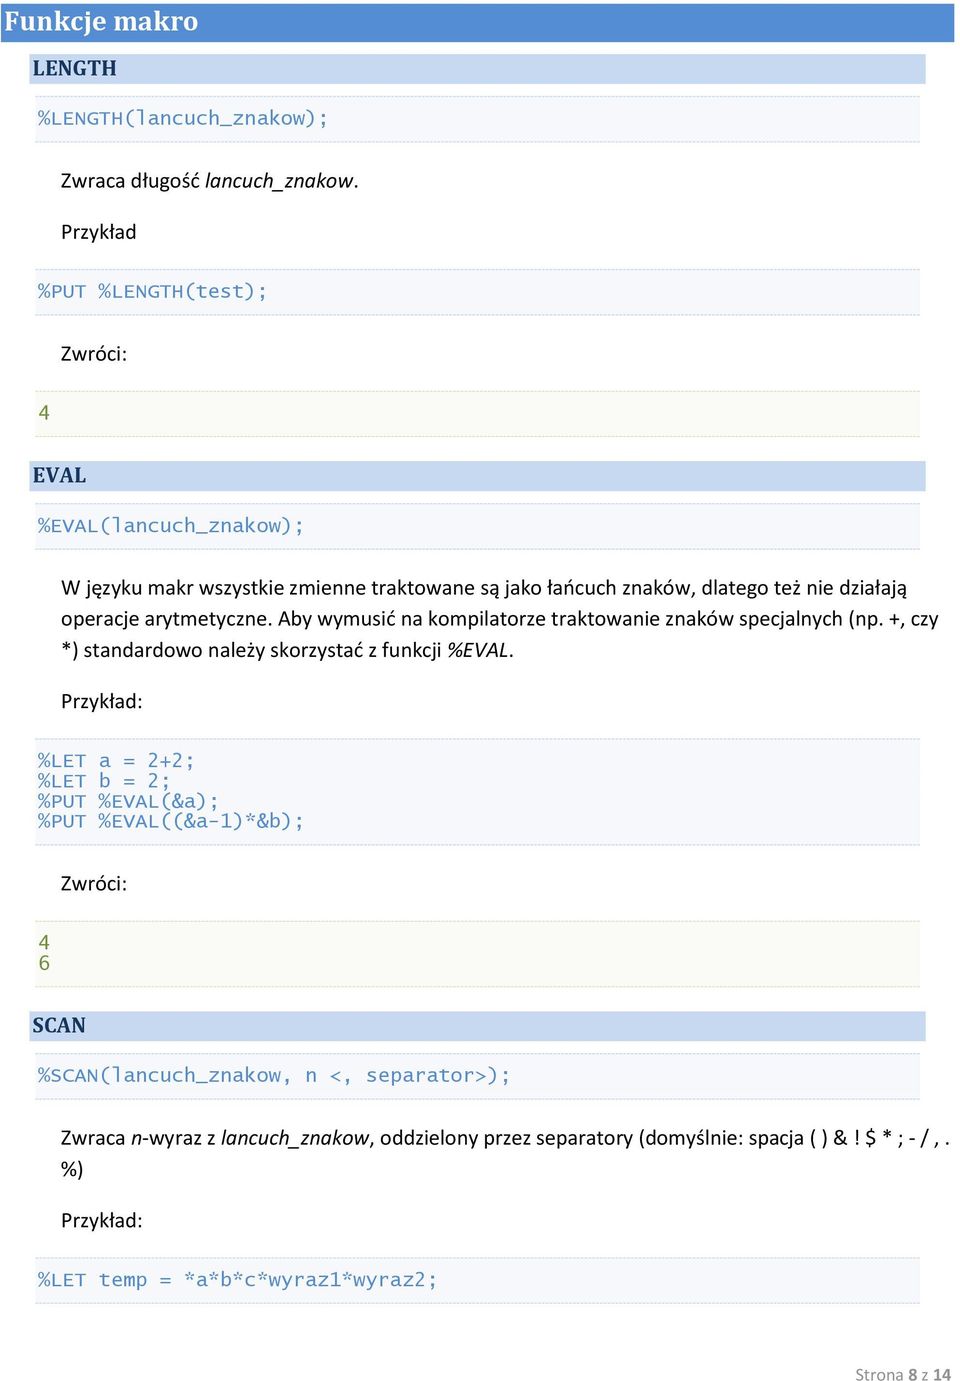
Task: Select the LENGTH section heading
Action: pyautogui.click(x=74, y=68)
